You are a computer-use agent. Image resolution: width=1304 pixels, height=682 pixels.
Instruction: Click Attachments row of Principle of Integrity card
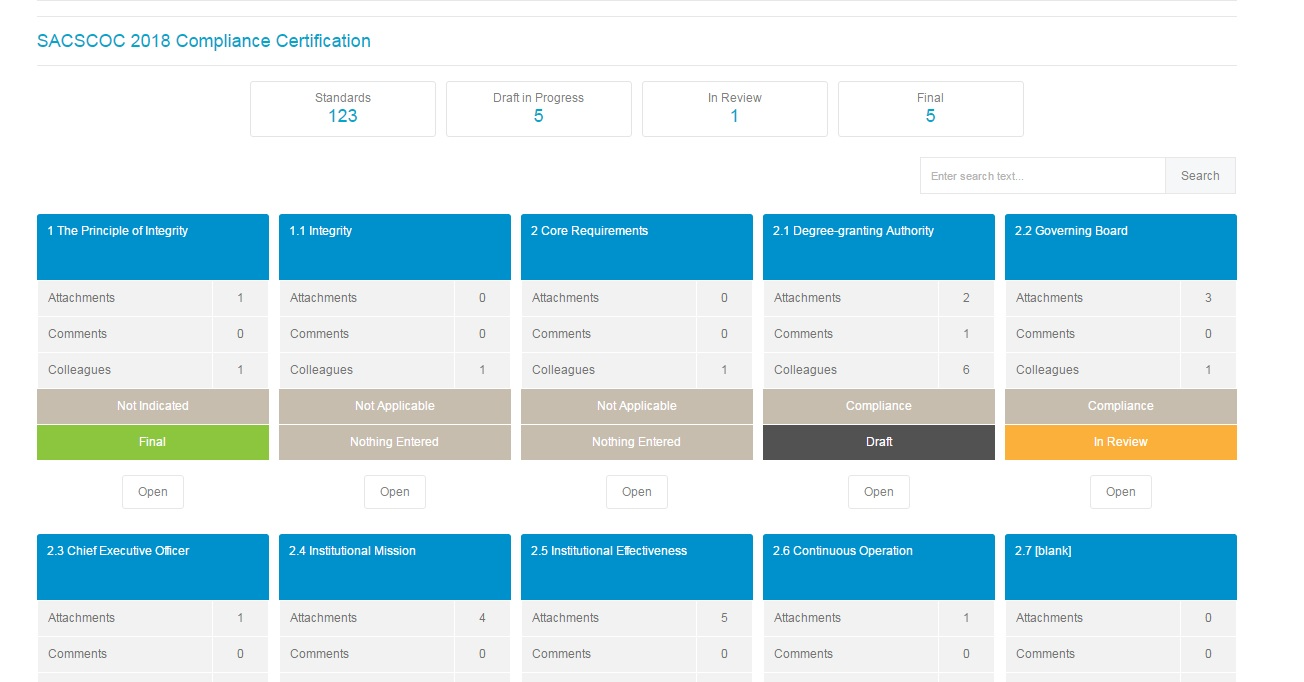tap(153, 298)
